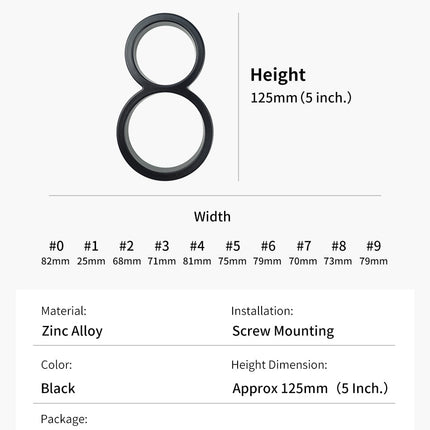Select the Height heading text

pos(278,75)
